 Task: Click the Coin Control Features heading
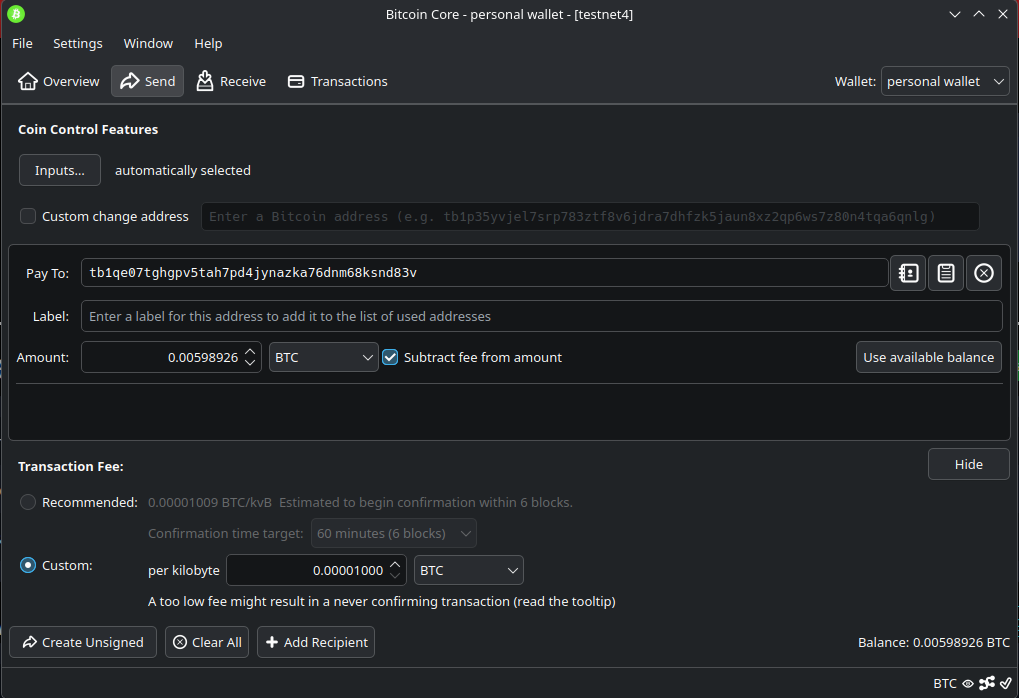click(x=88, y=129)
